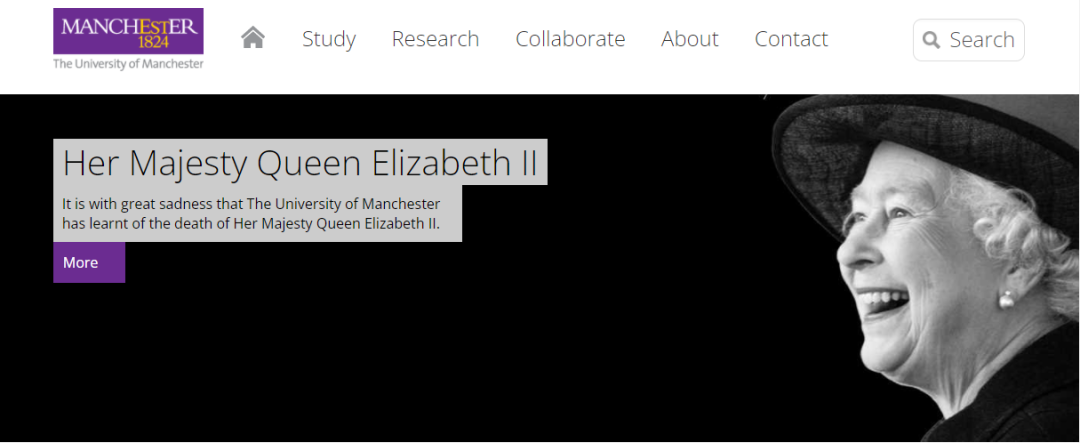Click the search magnifier icon
This screenshot has height=443, width=1080.
(931, 40)
